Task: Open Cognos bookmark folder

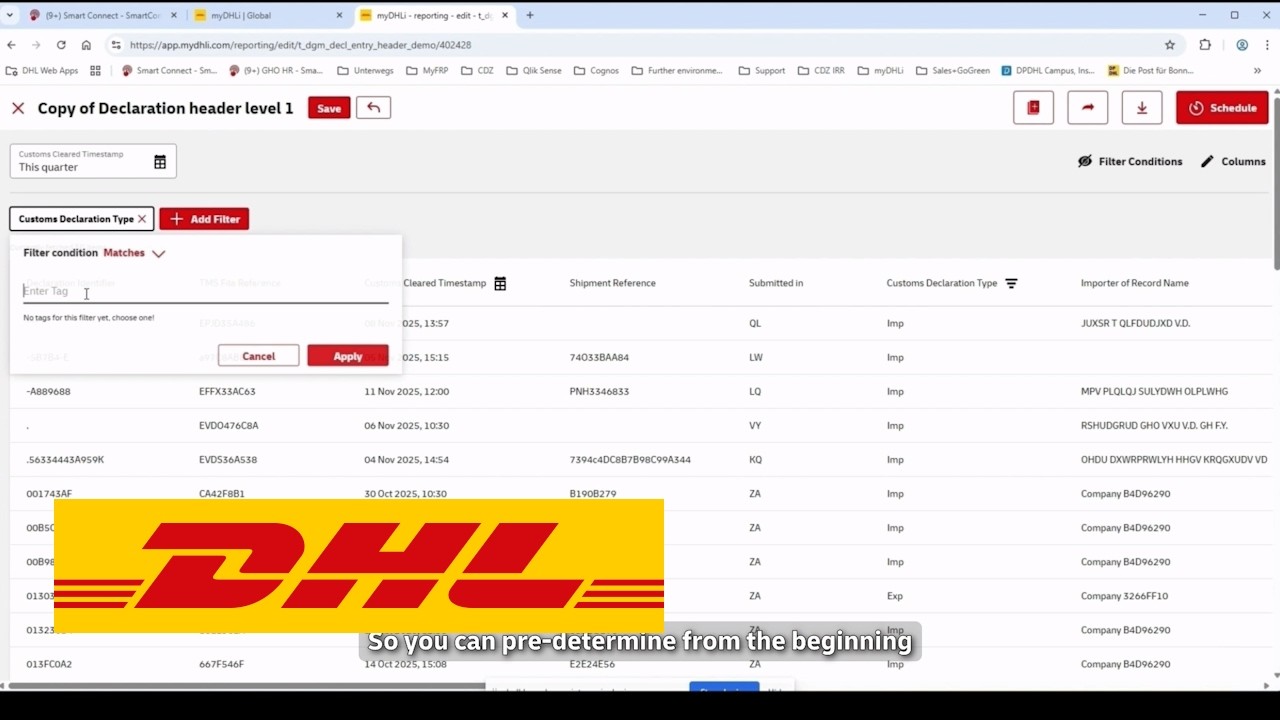Action: 595,71
